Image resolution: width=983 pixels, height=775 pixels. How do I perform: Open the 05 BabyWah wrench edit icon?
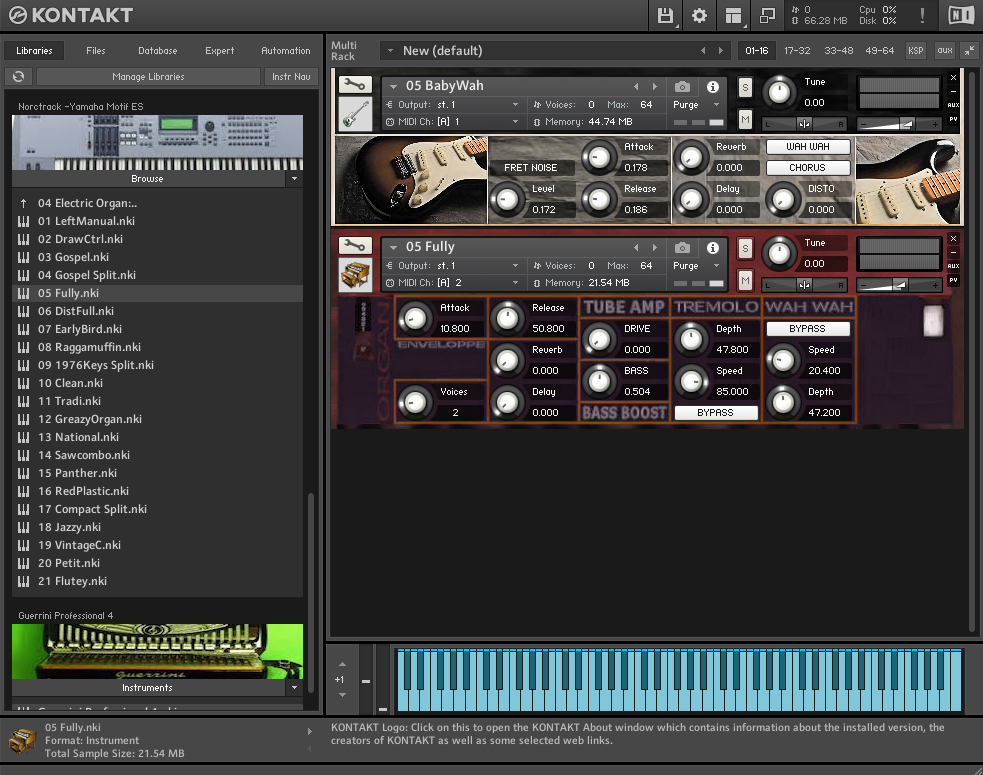tap(355, 85)
